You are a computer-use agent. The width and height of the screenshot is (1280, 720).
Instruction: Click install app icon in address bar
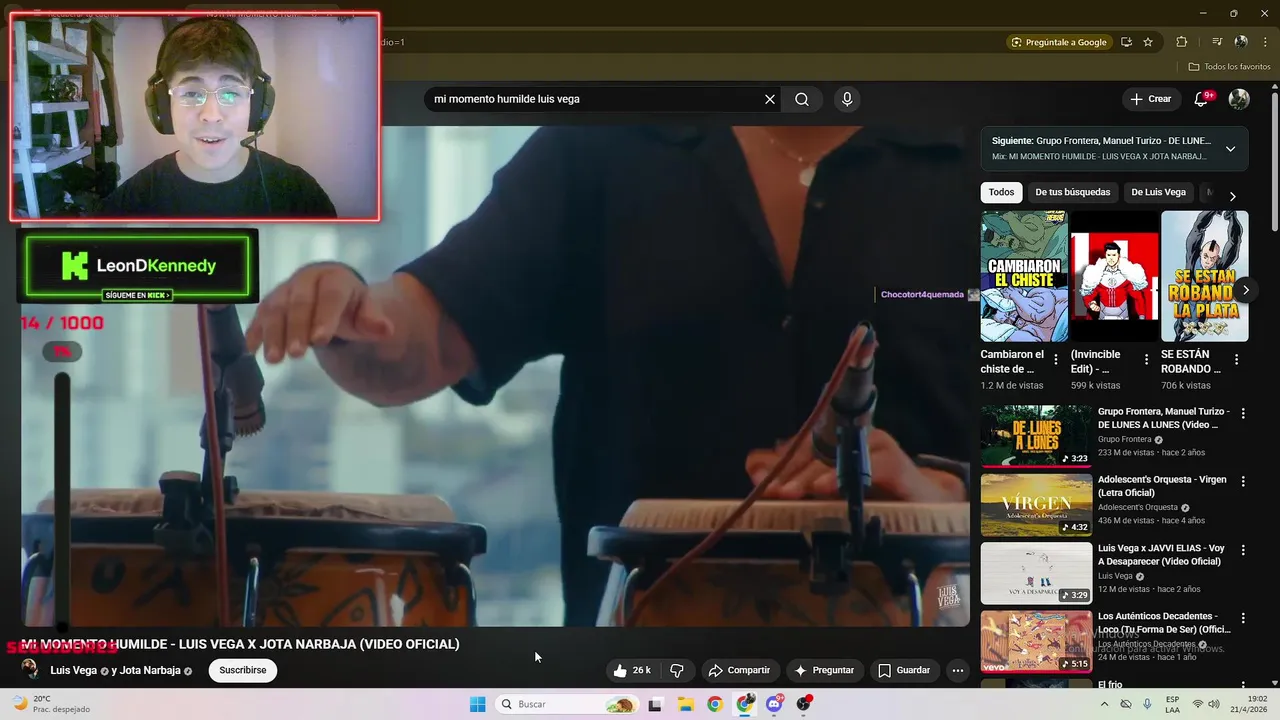1126,42
